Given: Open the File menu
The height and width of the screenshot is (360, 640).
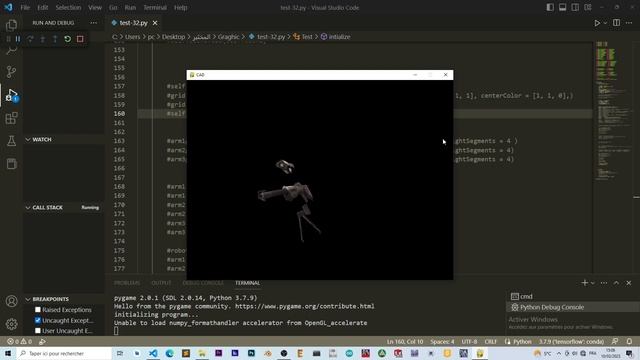Looking at the screenshot, I should (25, 7).
